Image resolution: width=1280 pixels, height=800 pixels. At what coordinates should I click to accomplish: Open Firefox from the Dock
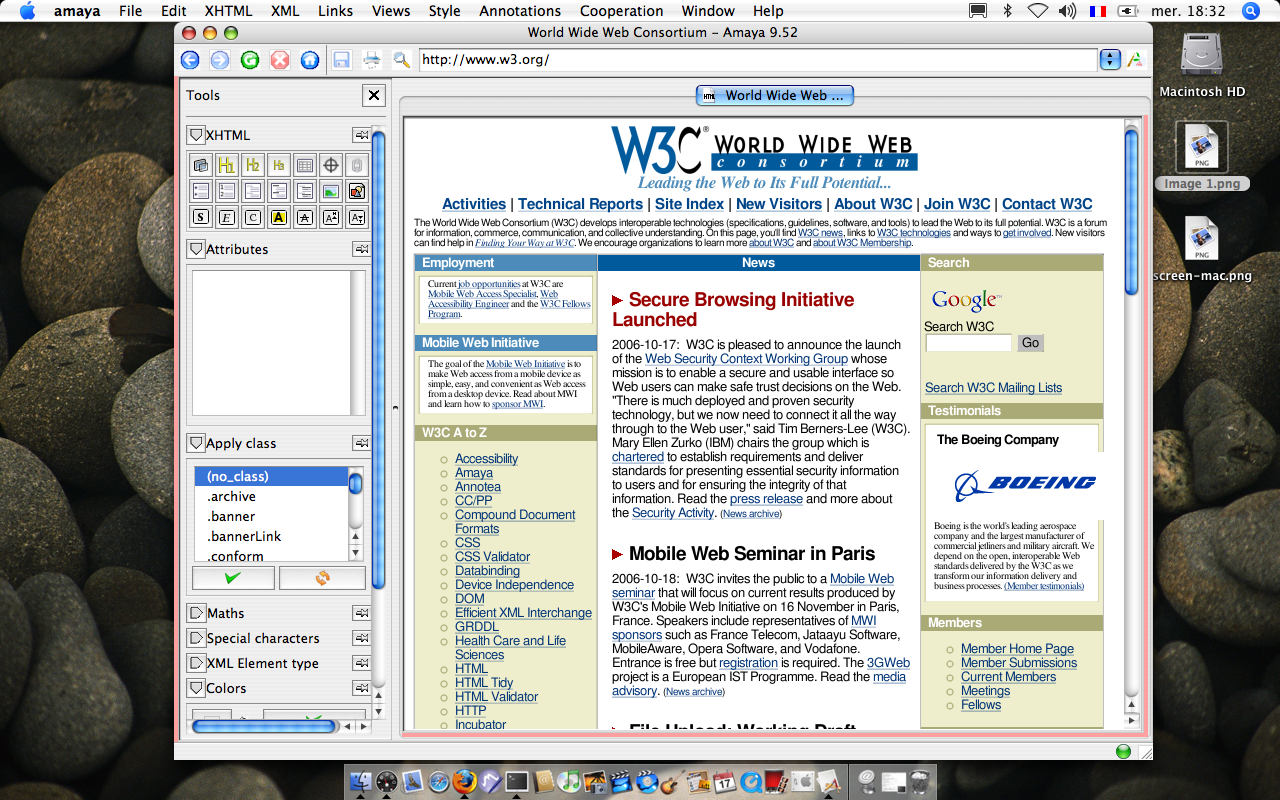click(x=464, y=781)
